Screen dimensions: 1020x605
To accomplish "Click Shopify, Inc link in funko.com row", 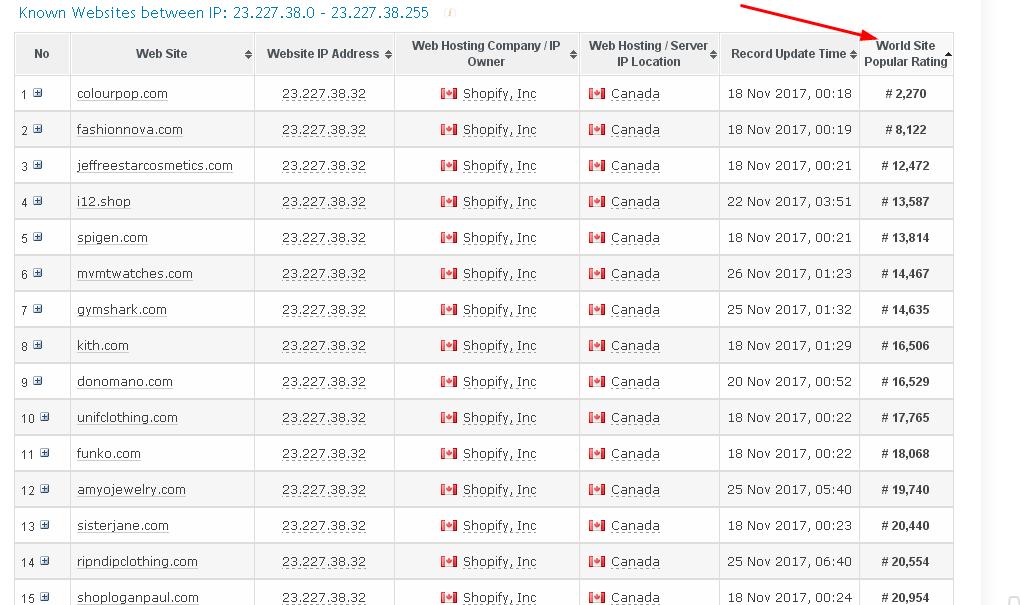I will click(499, 454).
